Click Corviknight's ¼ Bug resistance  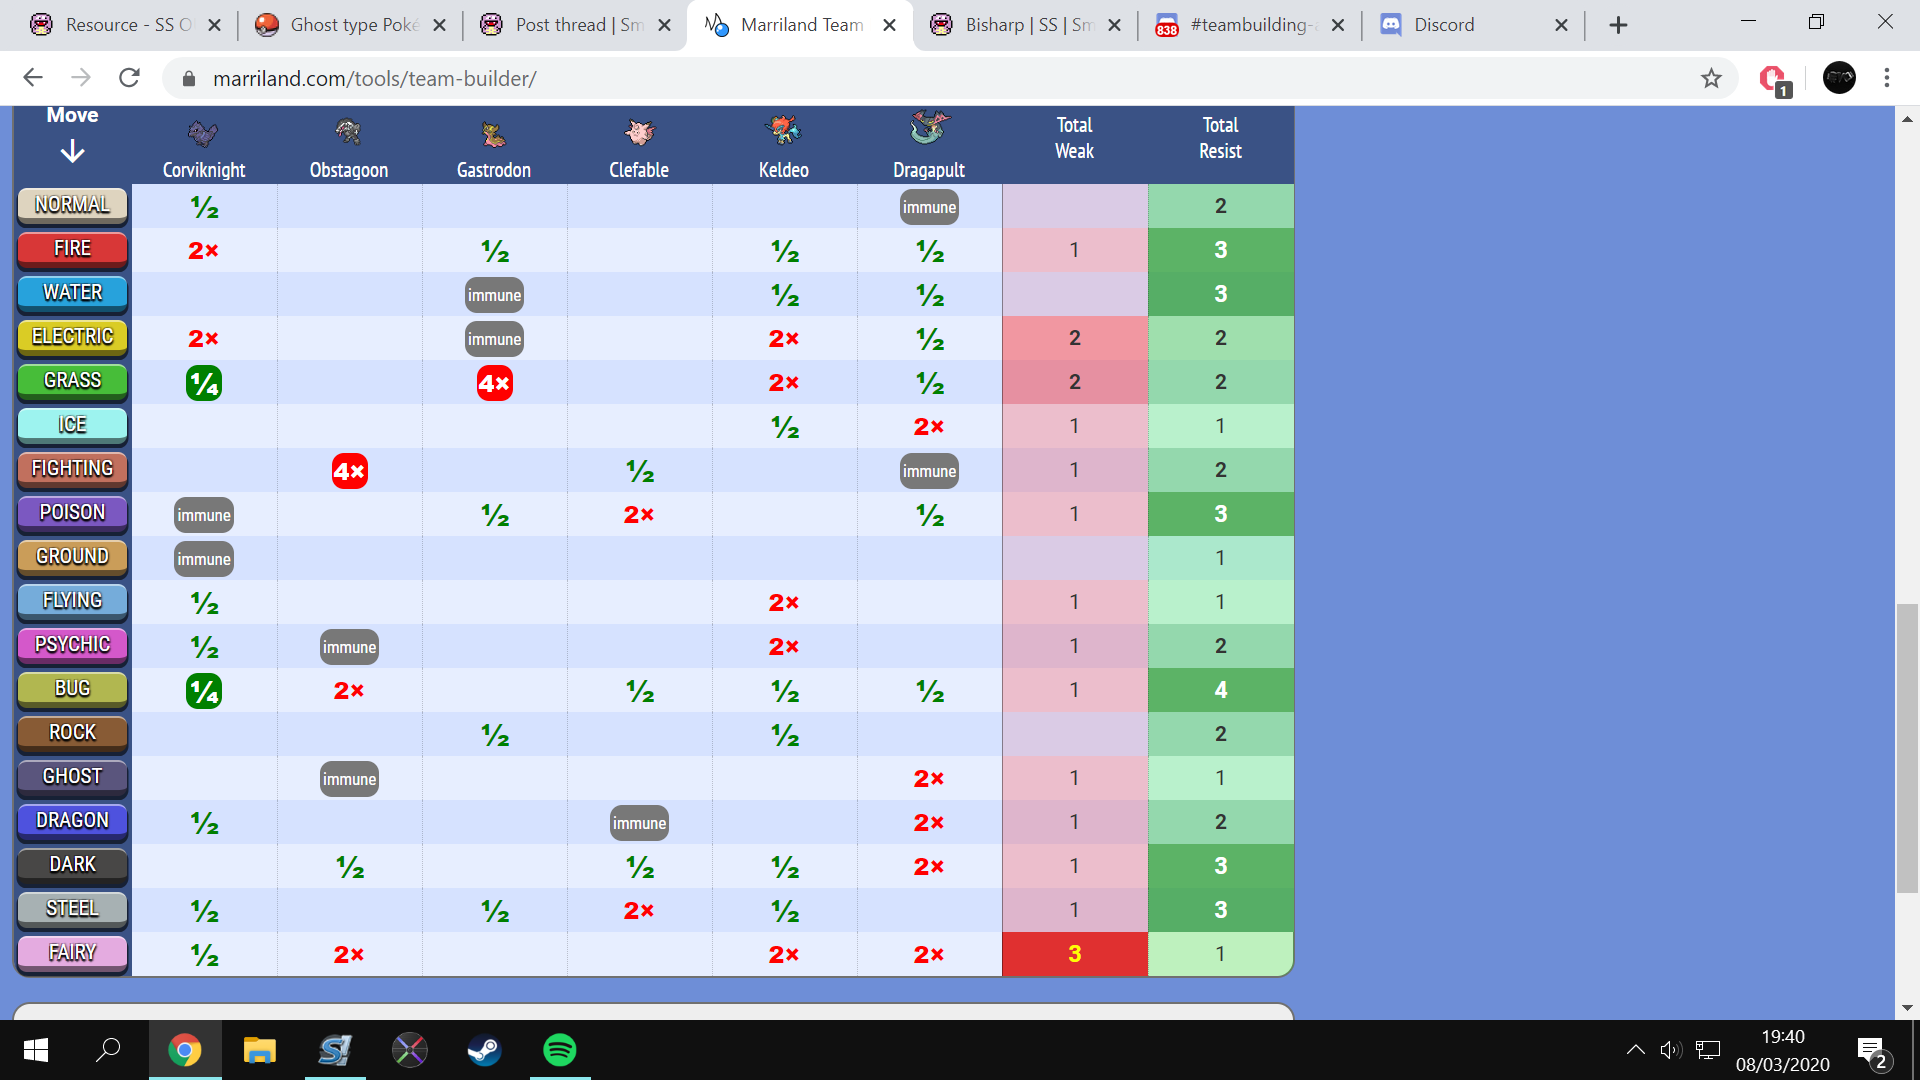[x=204, y=691]
